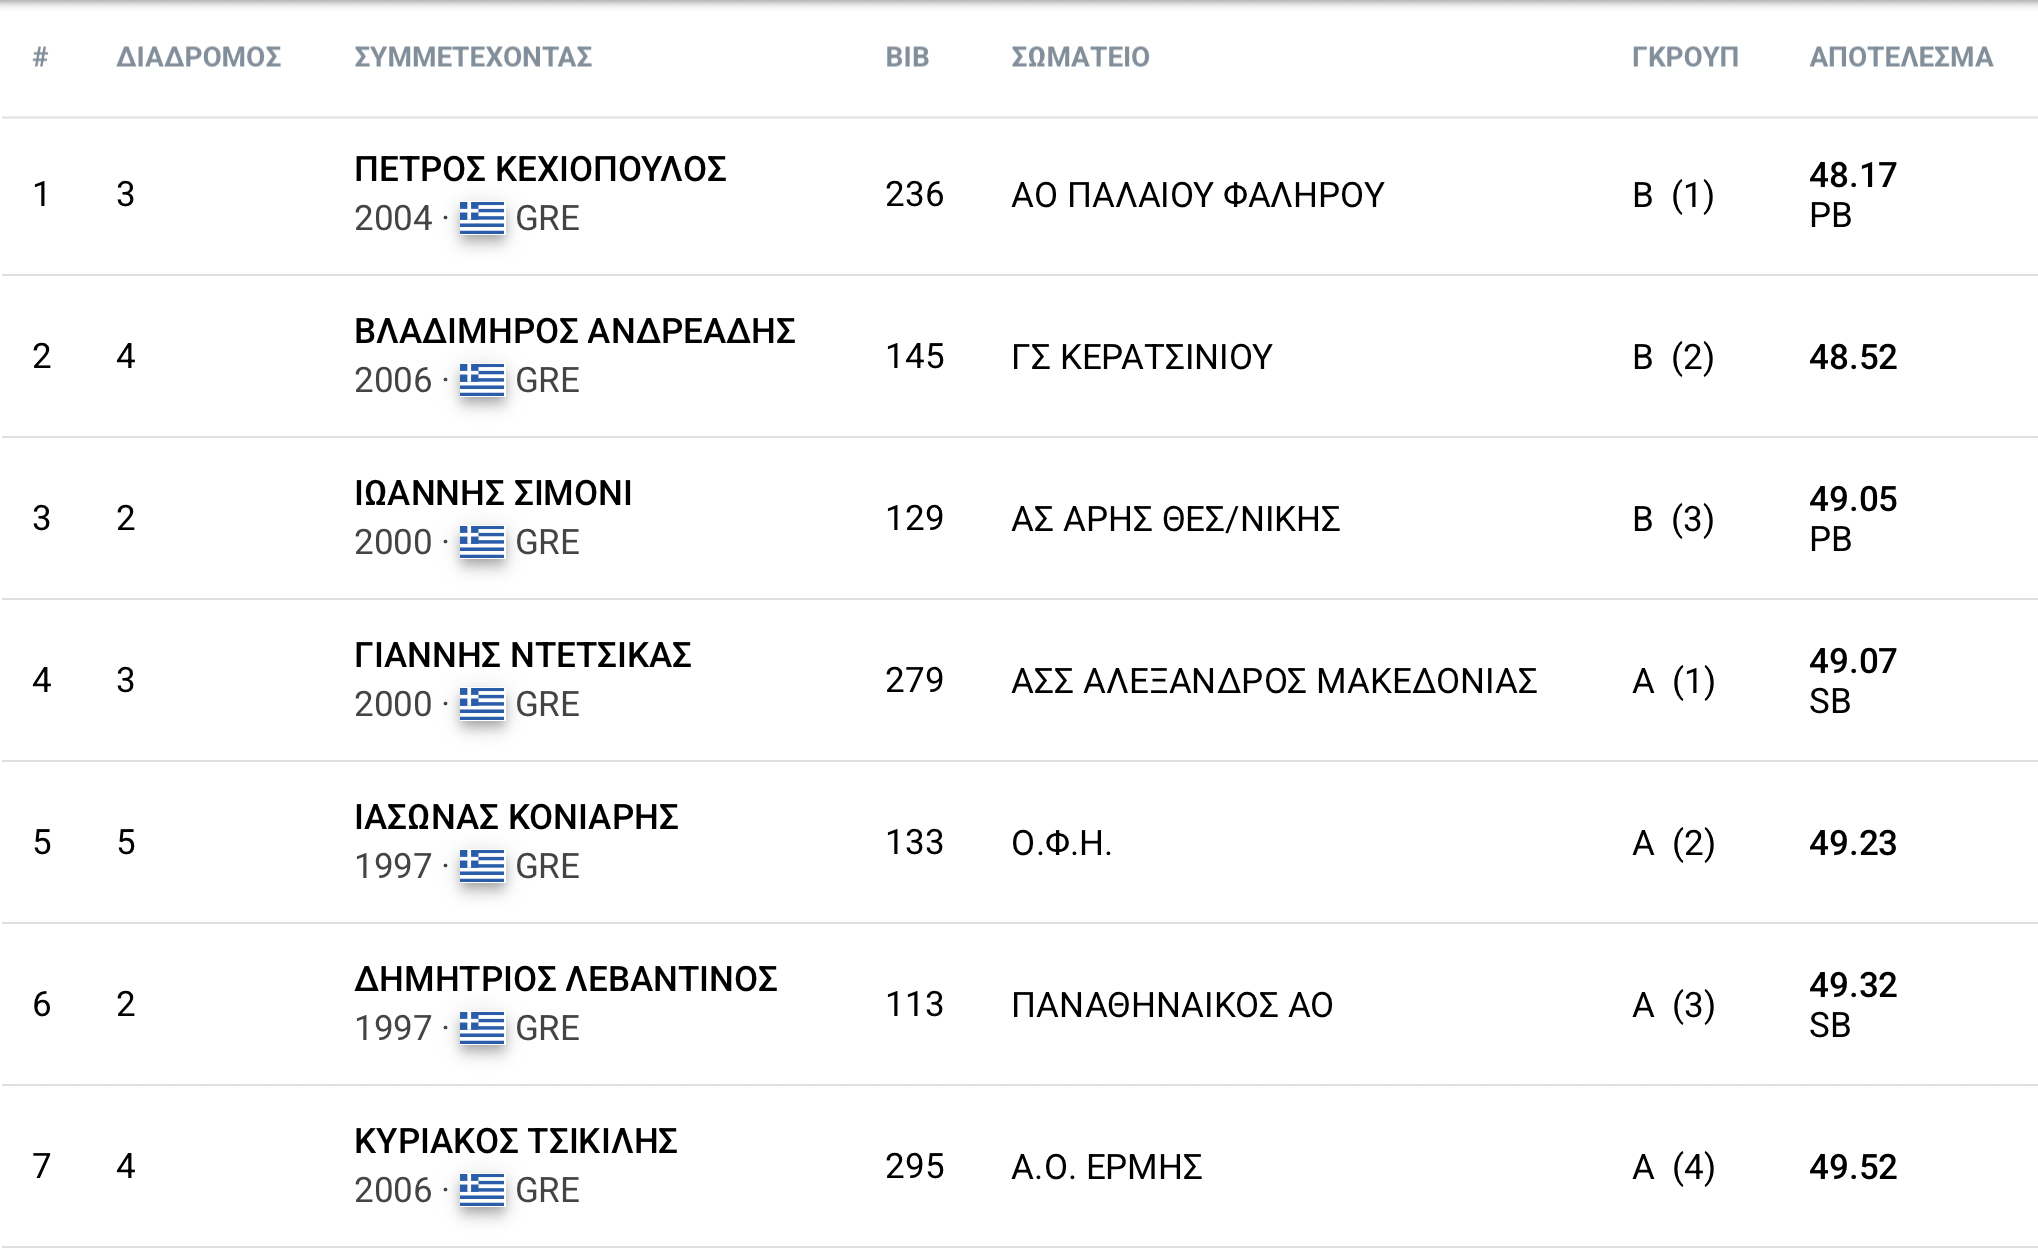Open athlete ΙΑΣΩΝΑΣ ΚΟΝΙΑΡΗΣ profile

[x=516, y=817]
